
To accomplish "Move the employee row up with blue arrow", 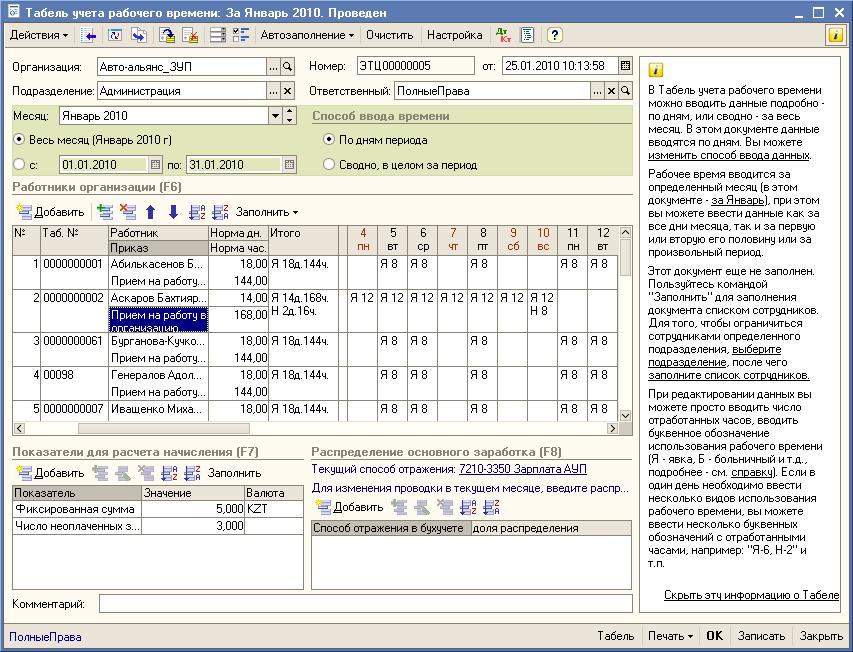I will tap(151, 212).
